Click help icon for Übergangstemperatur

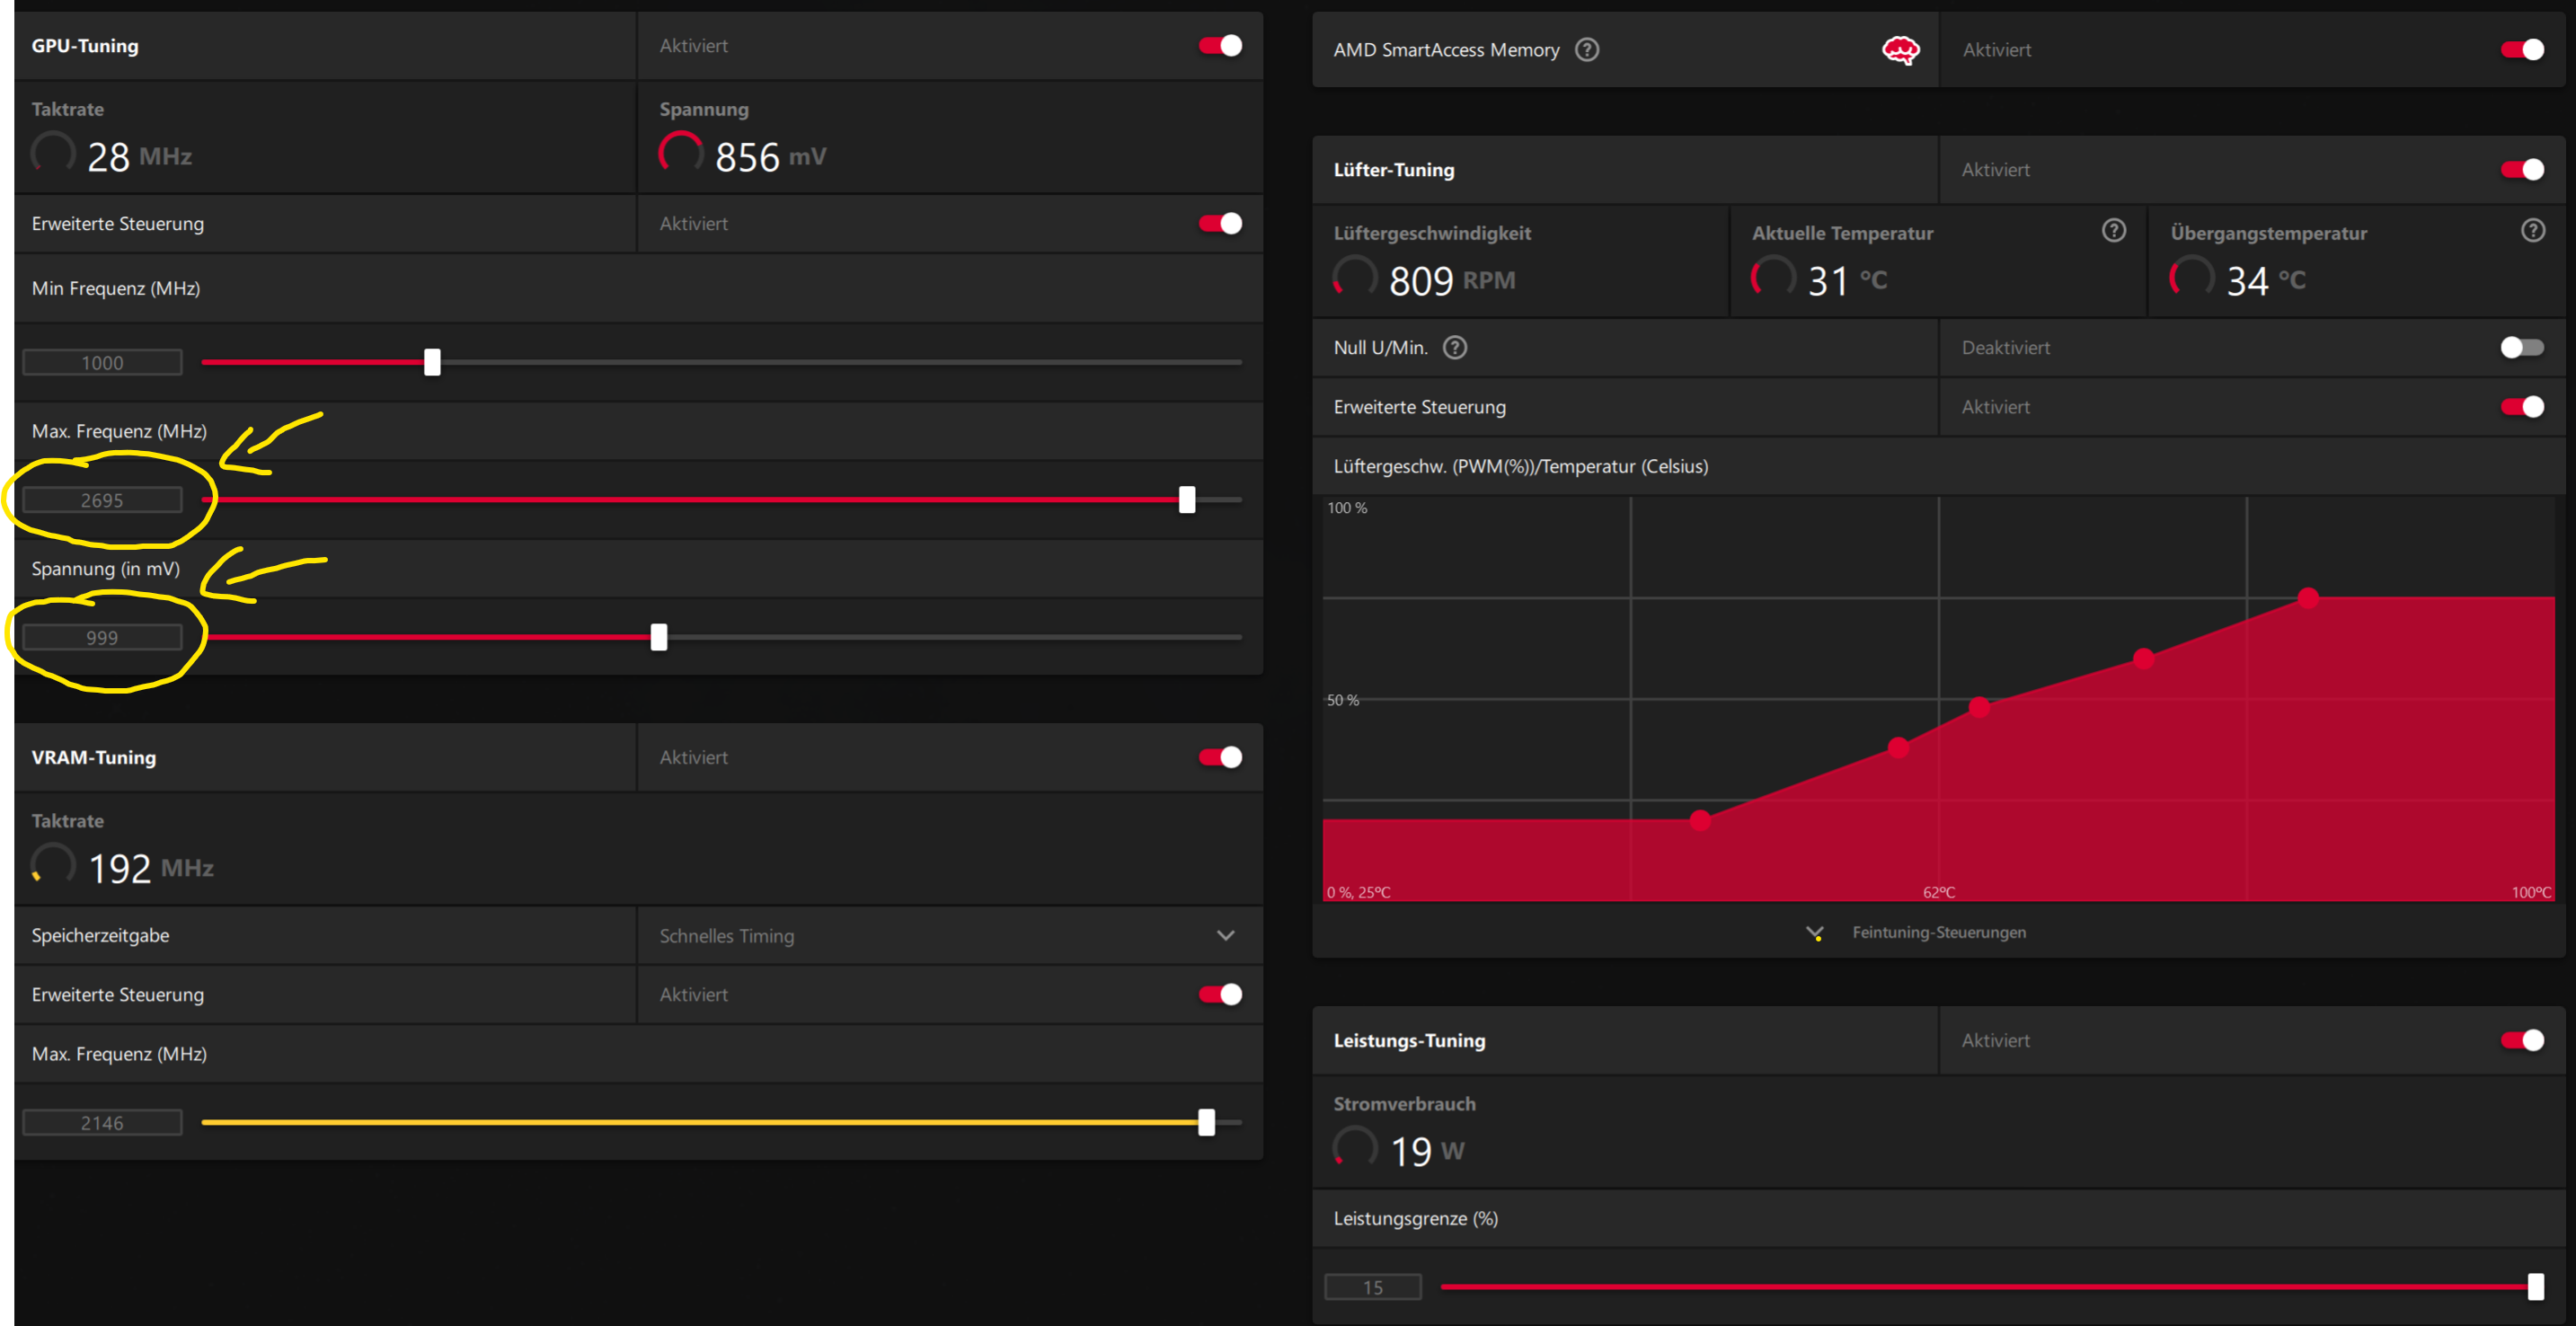pyautogui.click(x=2532, y=231)
